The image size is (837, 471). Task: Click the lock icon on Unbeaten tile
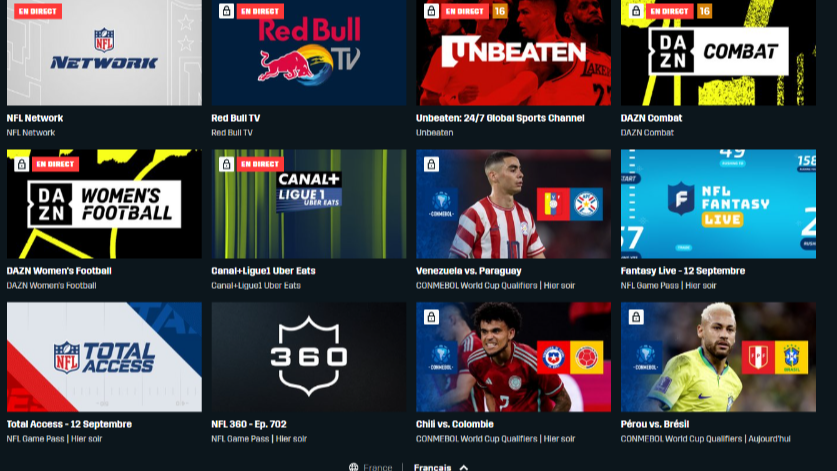(431, 11)
